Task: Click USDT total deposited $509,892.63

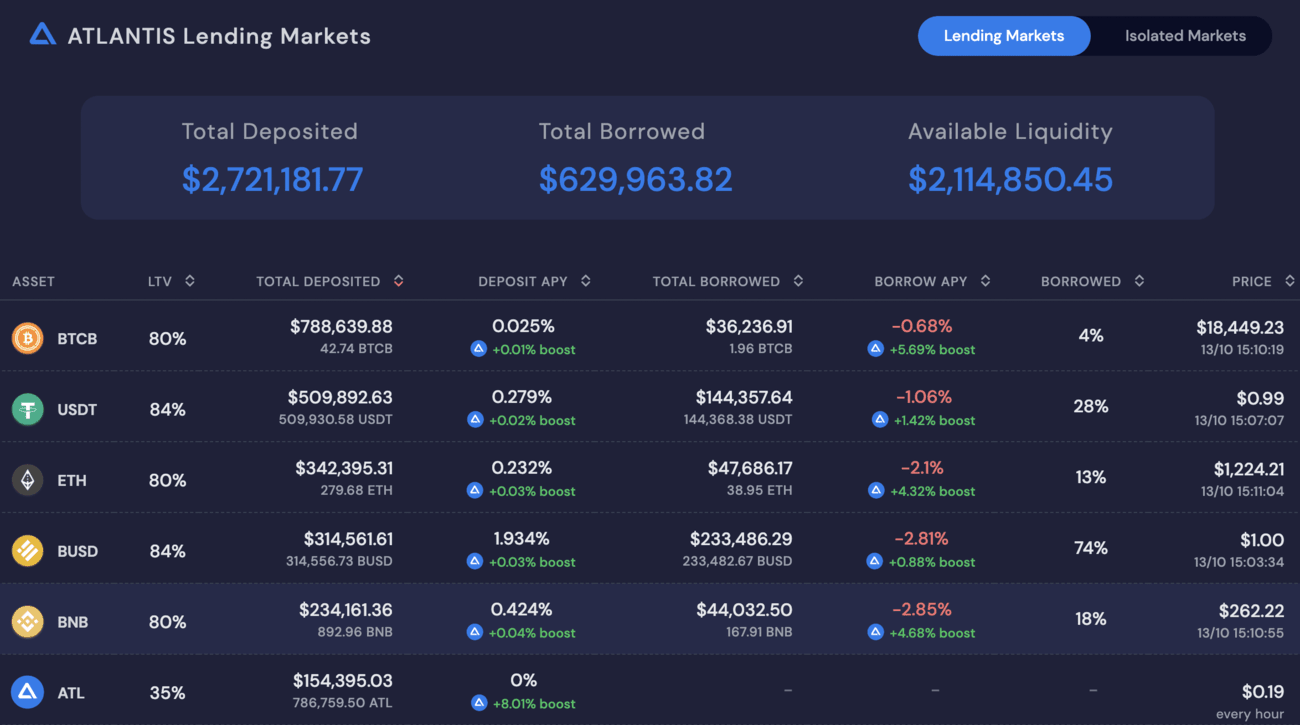Action: (340, 397)
